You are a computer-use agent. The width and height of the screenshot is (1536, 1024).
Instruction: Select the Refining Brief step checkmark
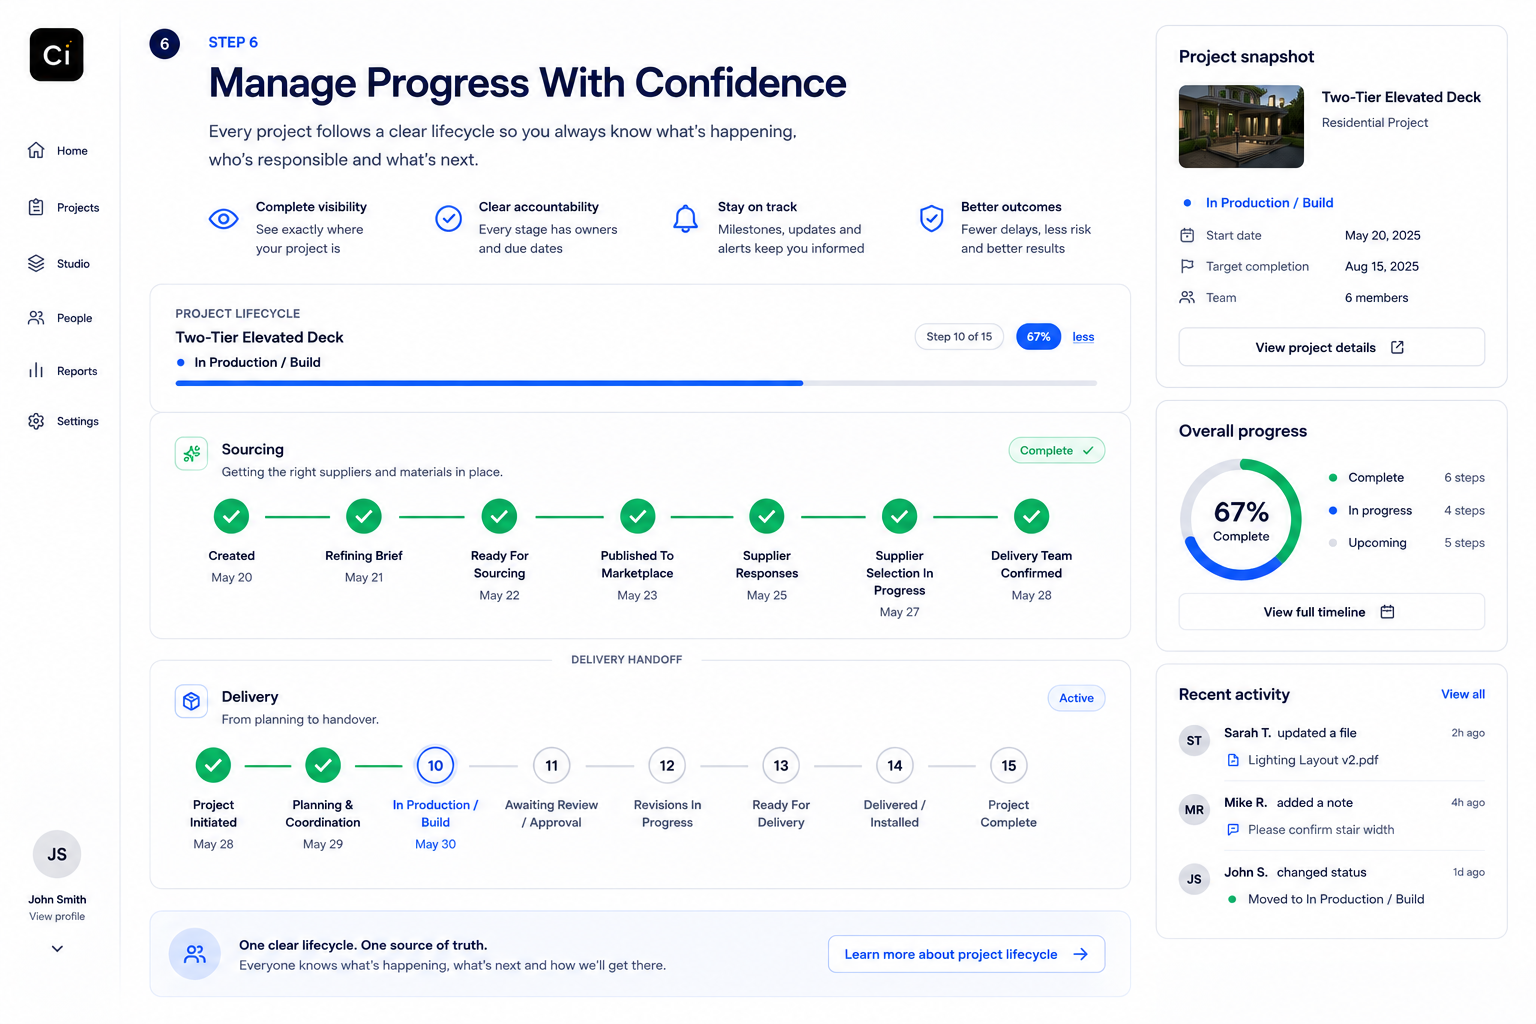[x=364, y=516]
